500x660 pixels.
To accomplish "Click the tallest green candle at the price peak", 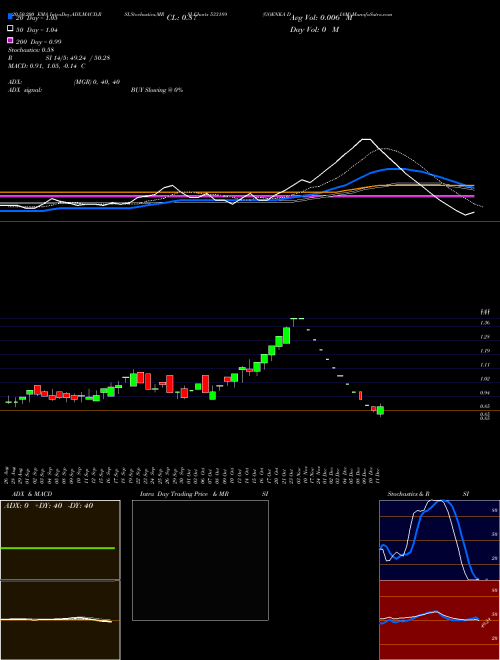I will click(x=287, y=335).
